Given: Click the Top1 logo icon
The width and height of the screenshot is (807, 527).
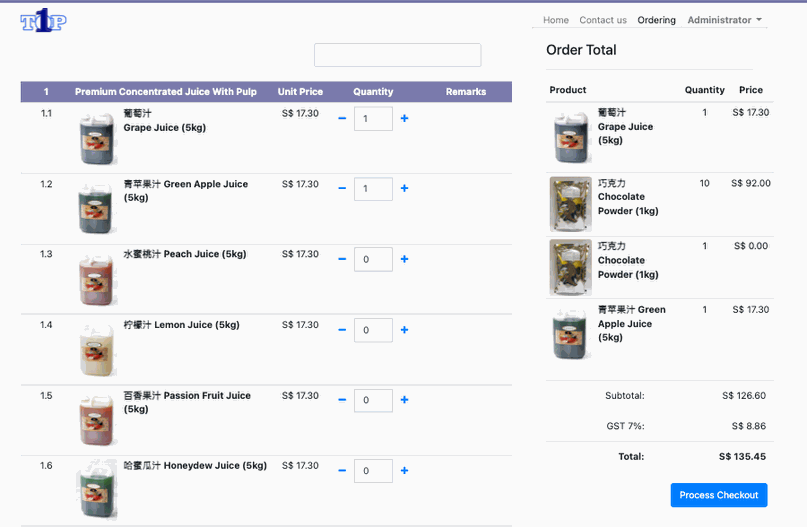Looking at the screenshot, I should pos(43,20).
